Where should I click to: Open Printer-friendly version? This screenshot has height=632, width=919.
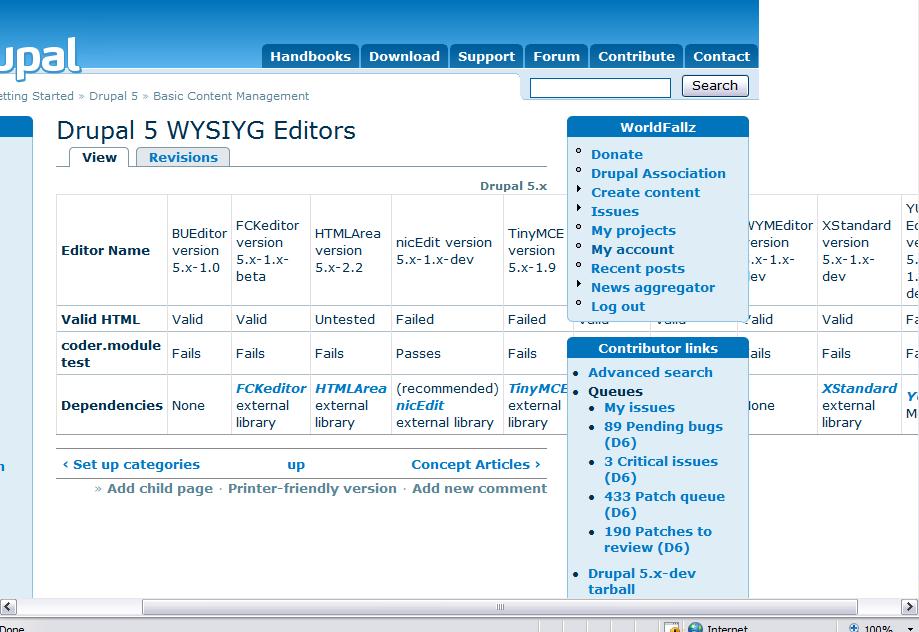coord(312,488)
